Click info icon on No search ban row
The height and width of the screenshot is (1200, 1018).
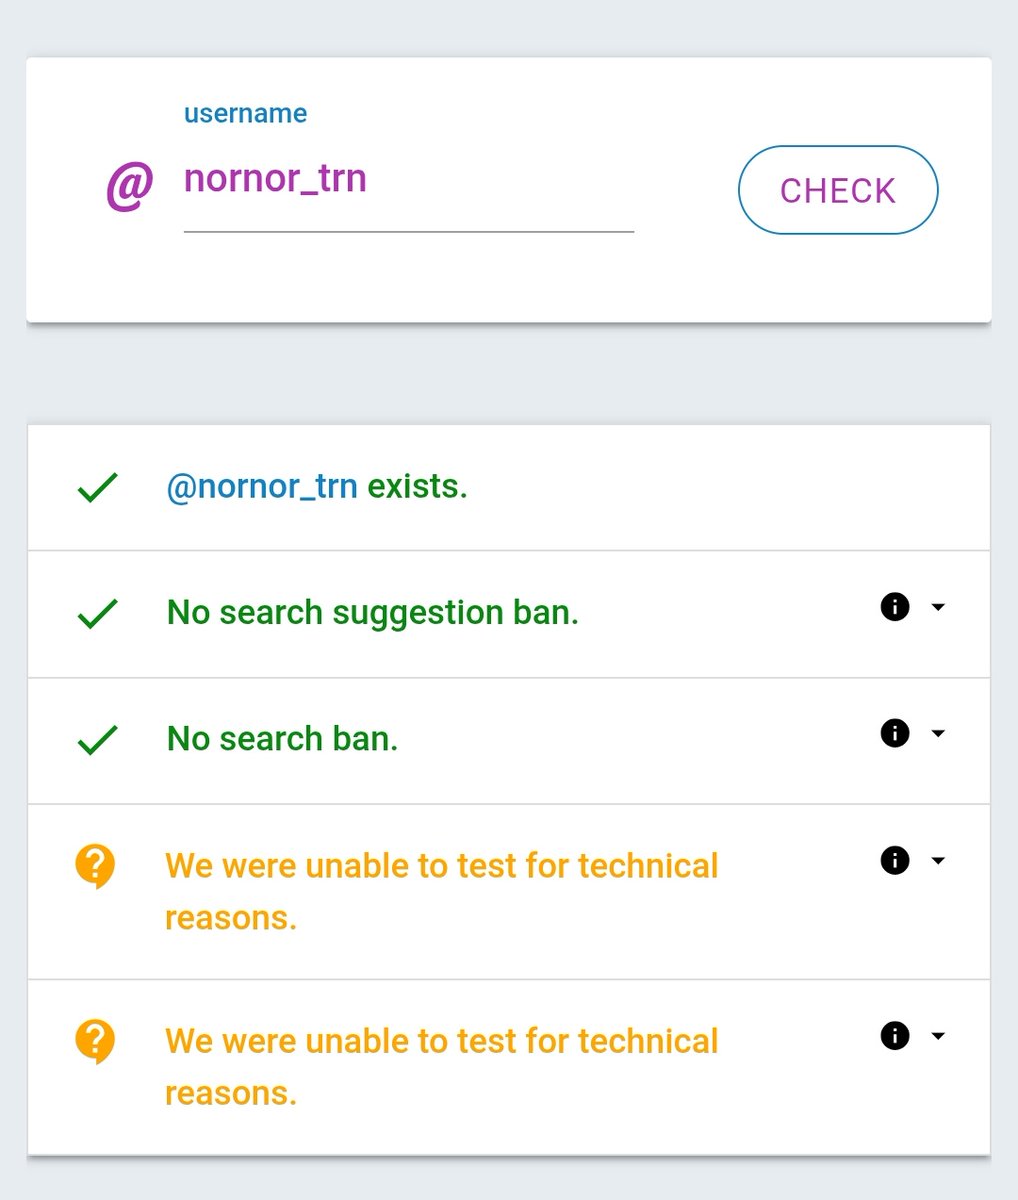(895, 733)
